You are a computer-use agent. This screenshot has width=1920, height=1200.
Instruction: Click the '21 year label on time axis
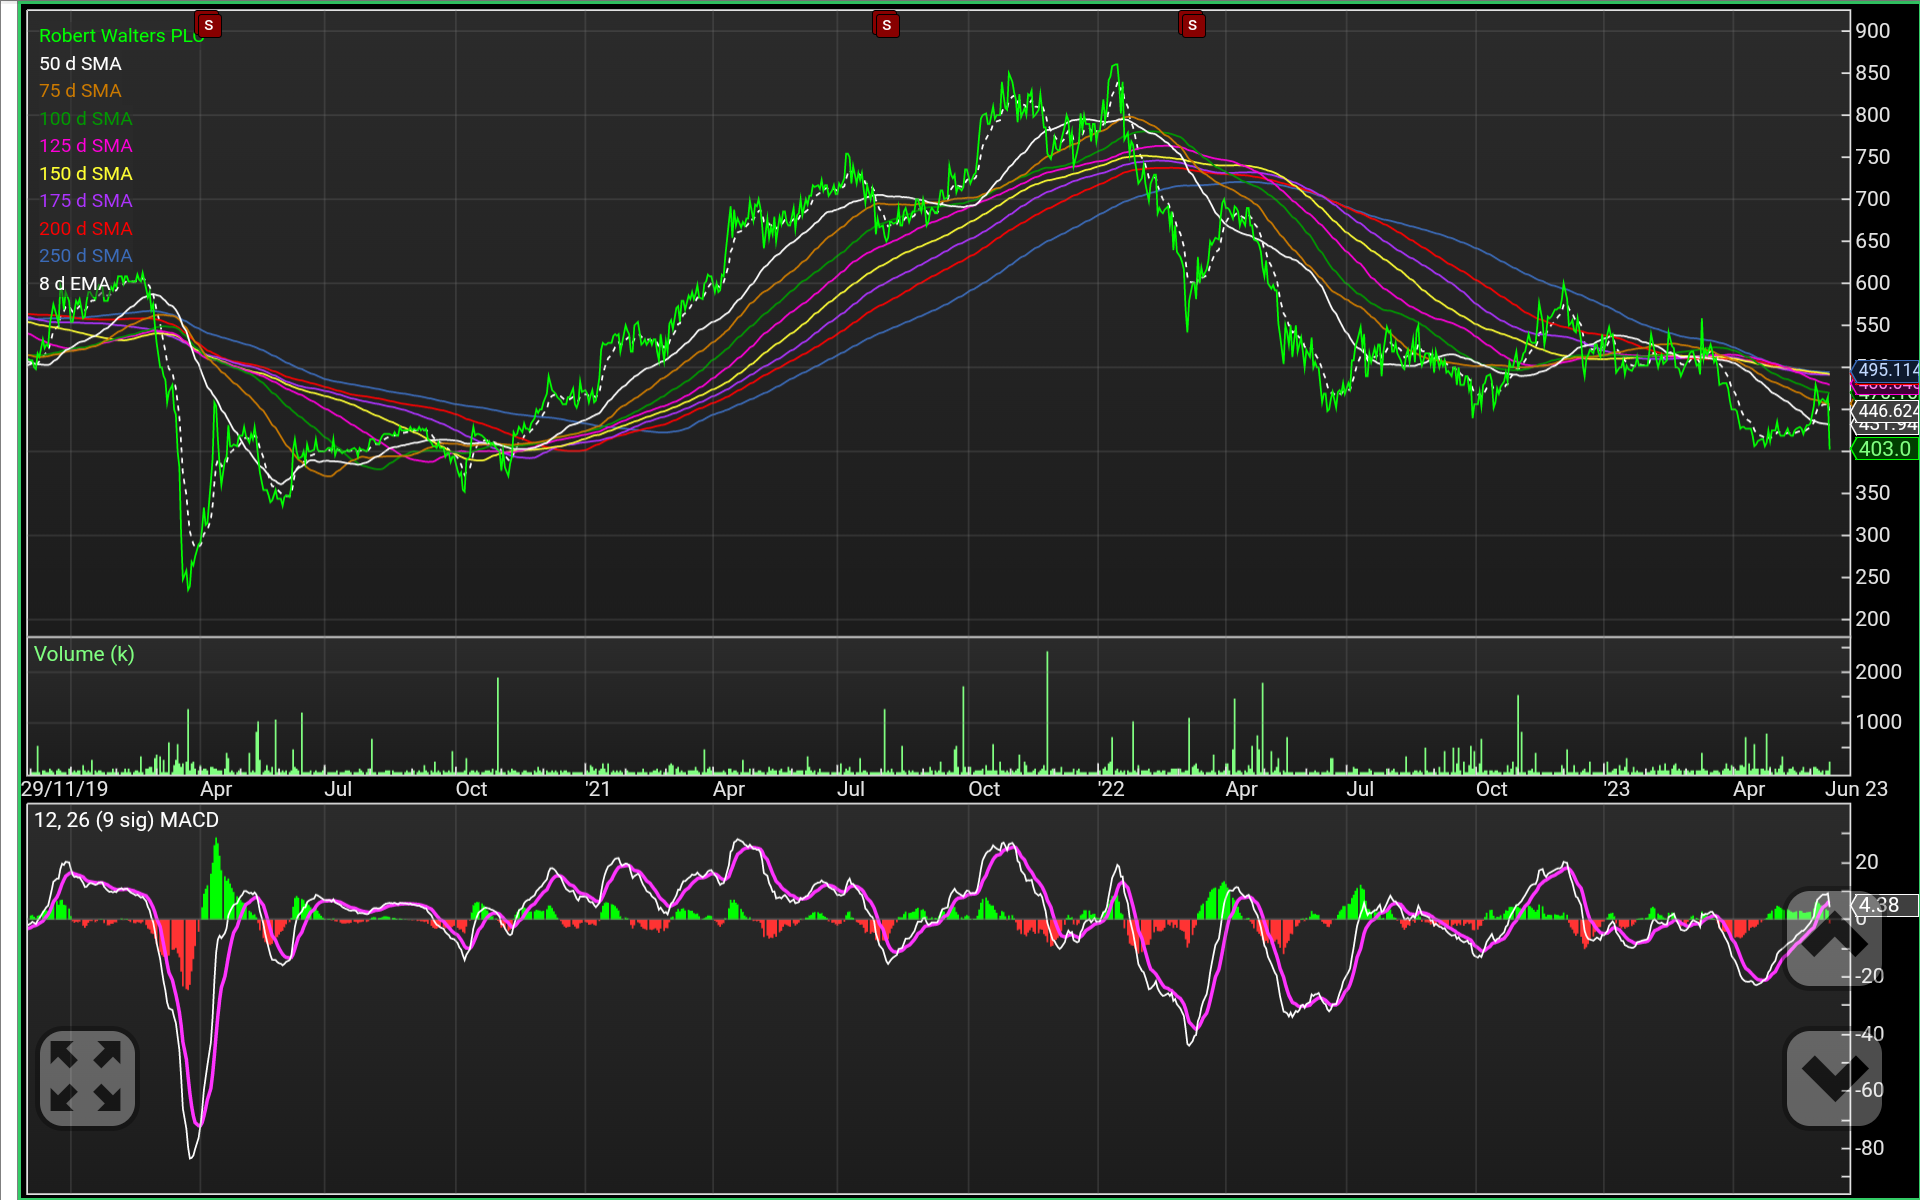[x=597, y=789]
